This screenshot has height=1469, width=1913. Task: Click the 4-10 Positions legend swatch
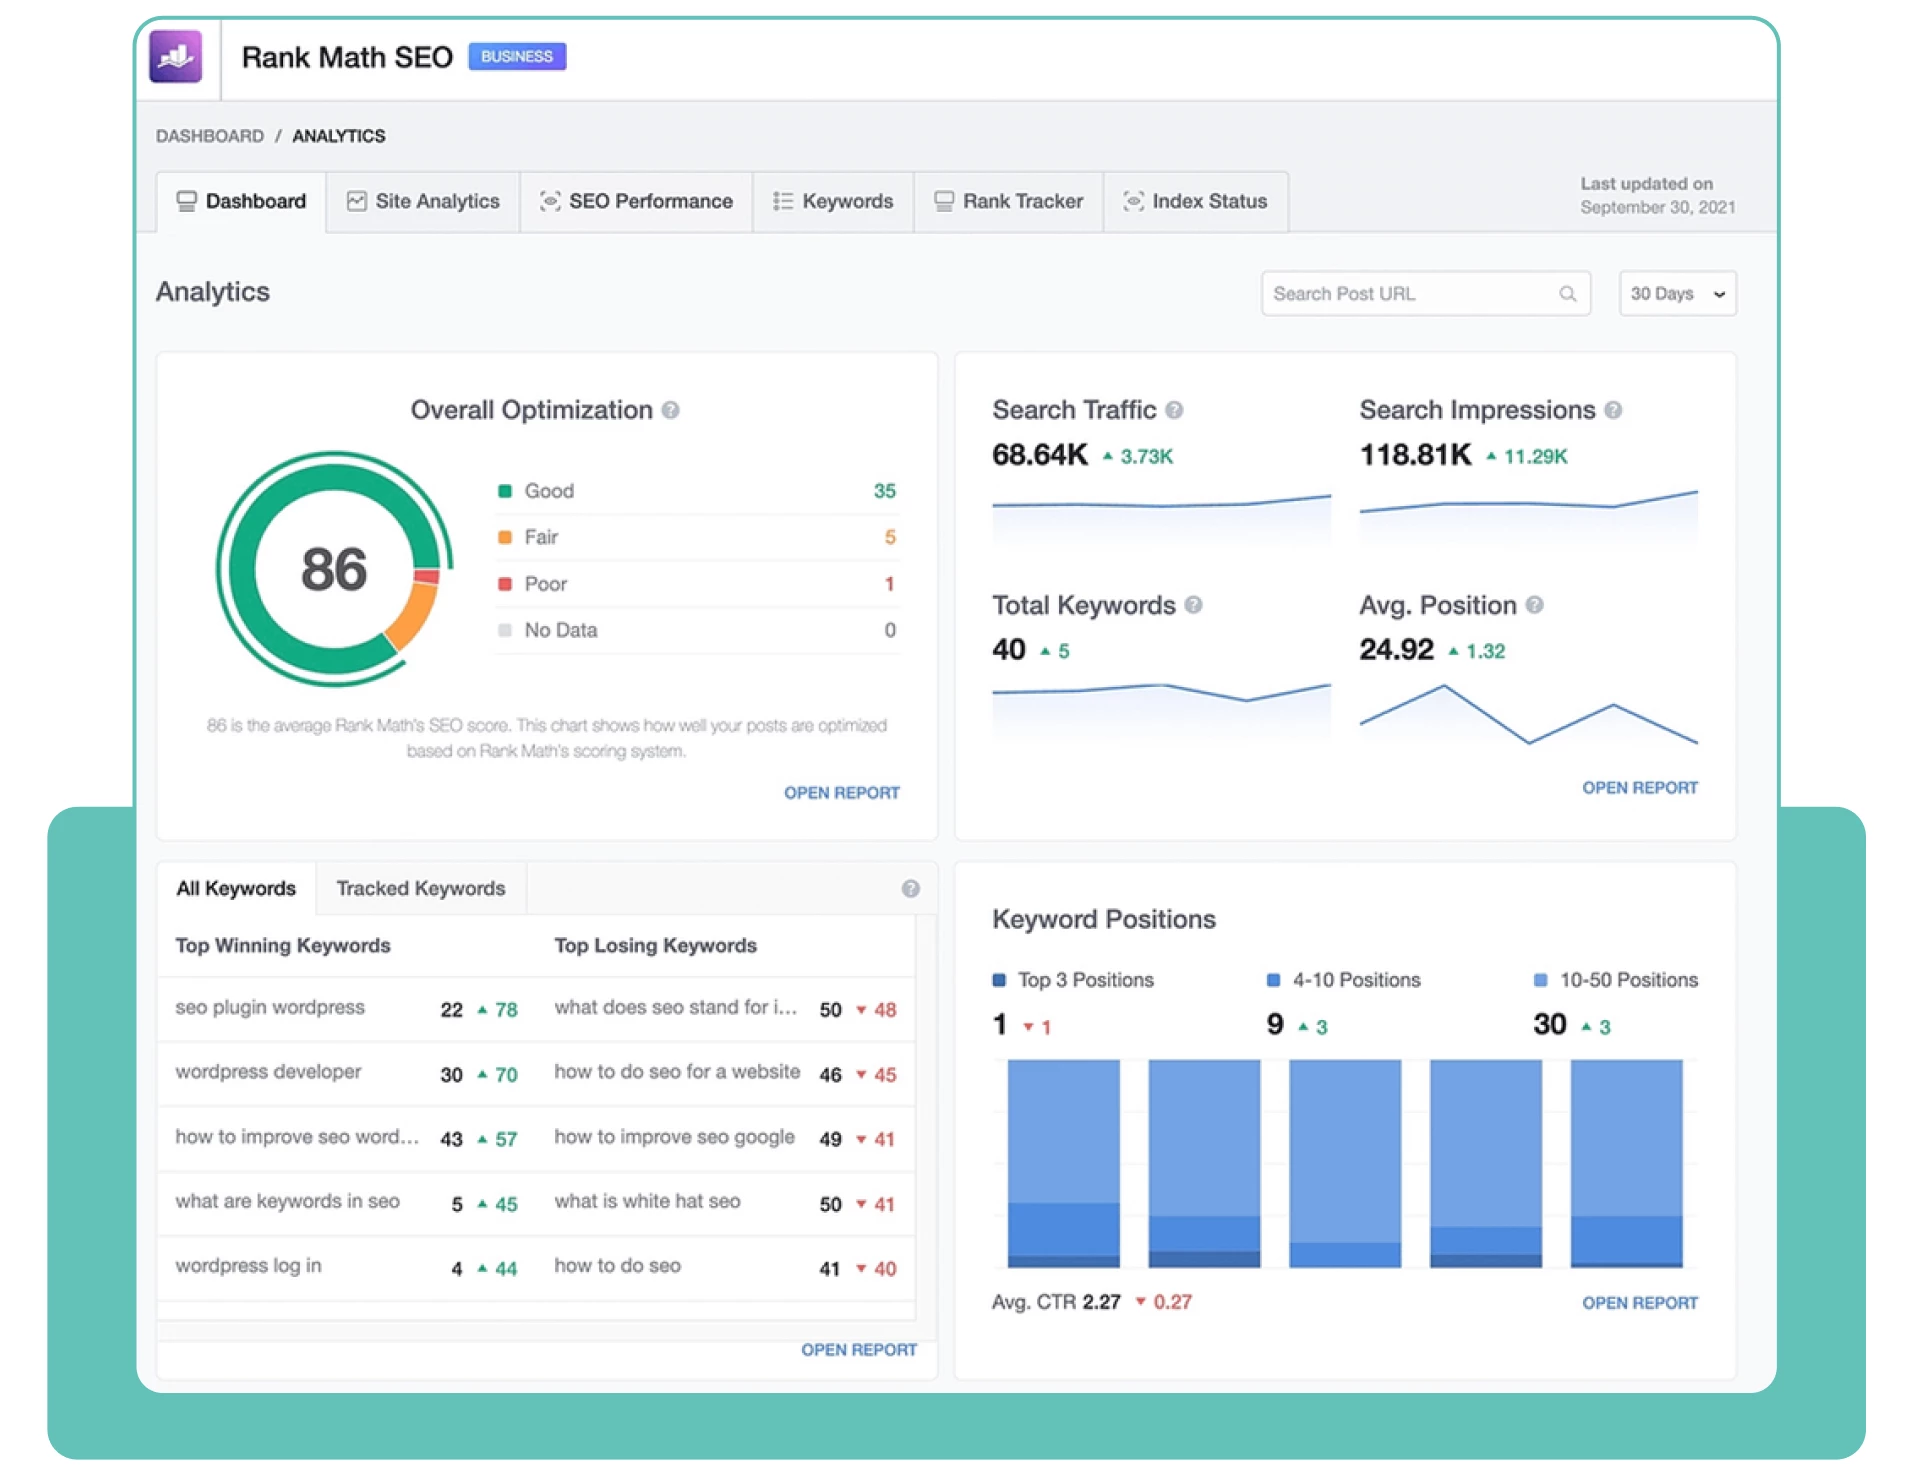point(1273,980)
